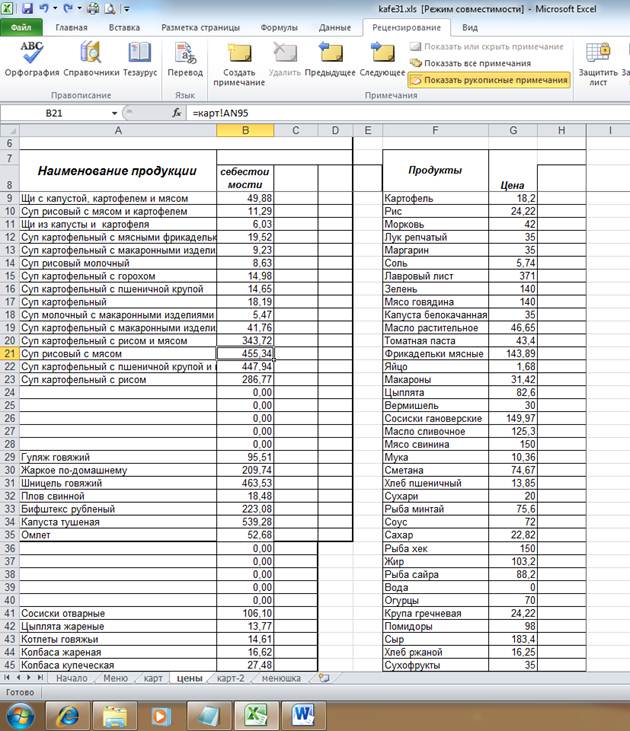Image resolution: width=630 pixels, height=731 pixels.
Task: Toggle Показать все примечания
Action: point(471,63)
